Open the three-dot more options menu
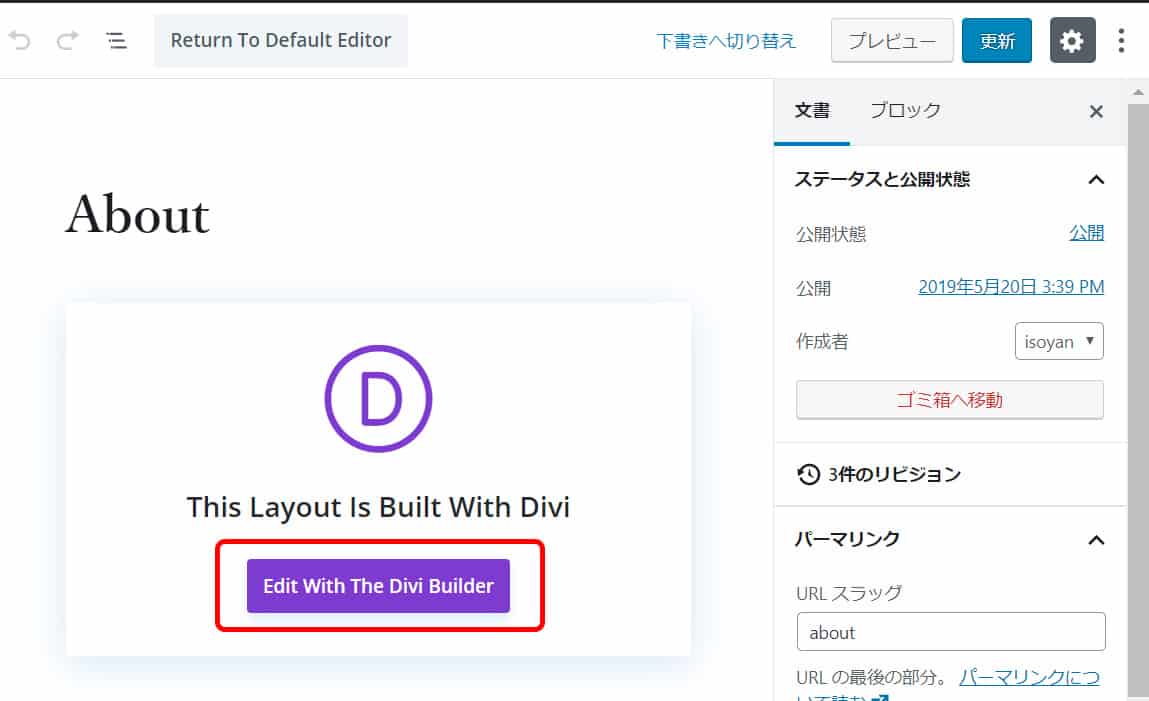1149x701 pixels. 1121,41
